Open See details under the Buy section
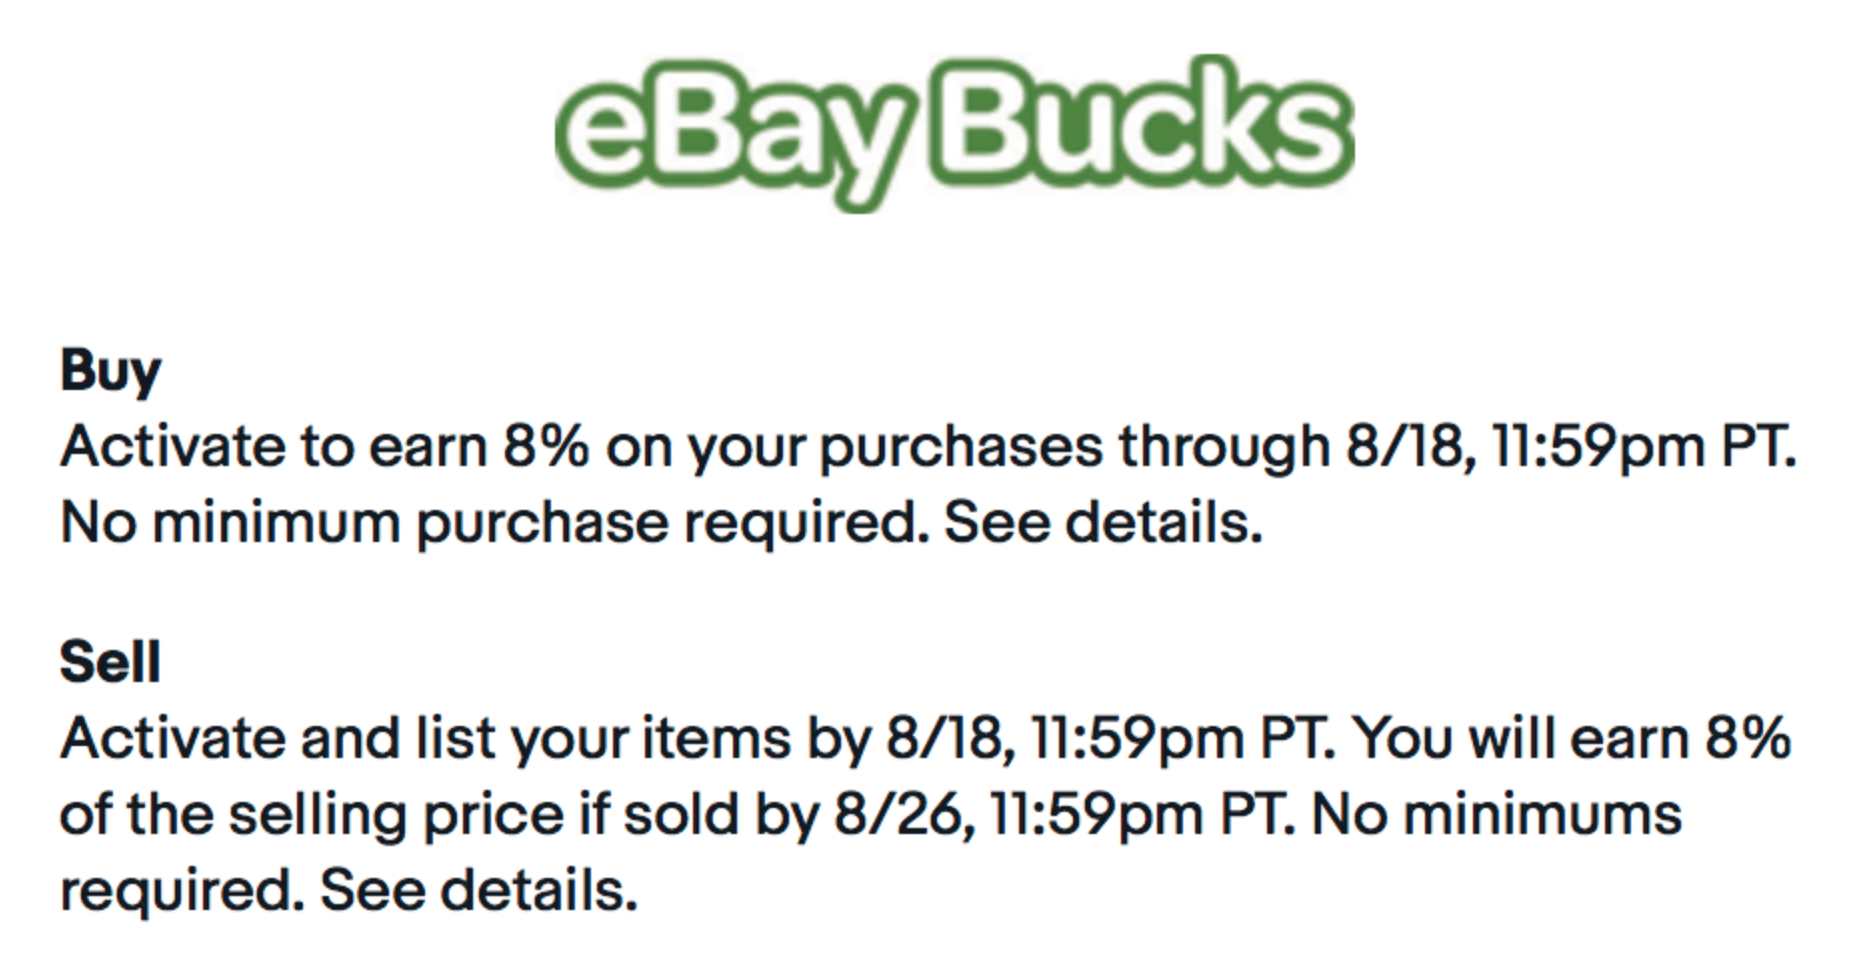The image size is (1872, 980). 1102,522
